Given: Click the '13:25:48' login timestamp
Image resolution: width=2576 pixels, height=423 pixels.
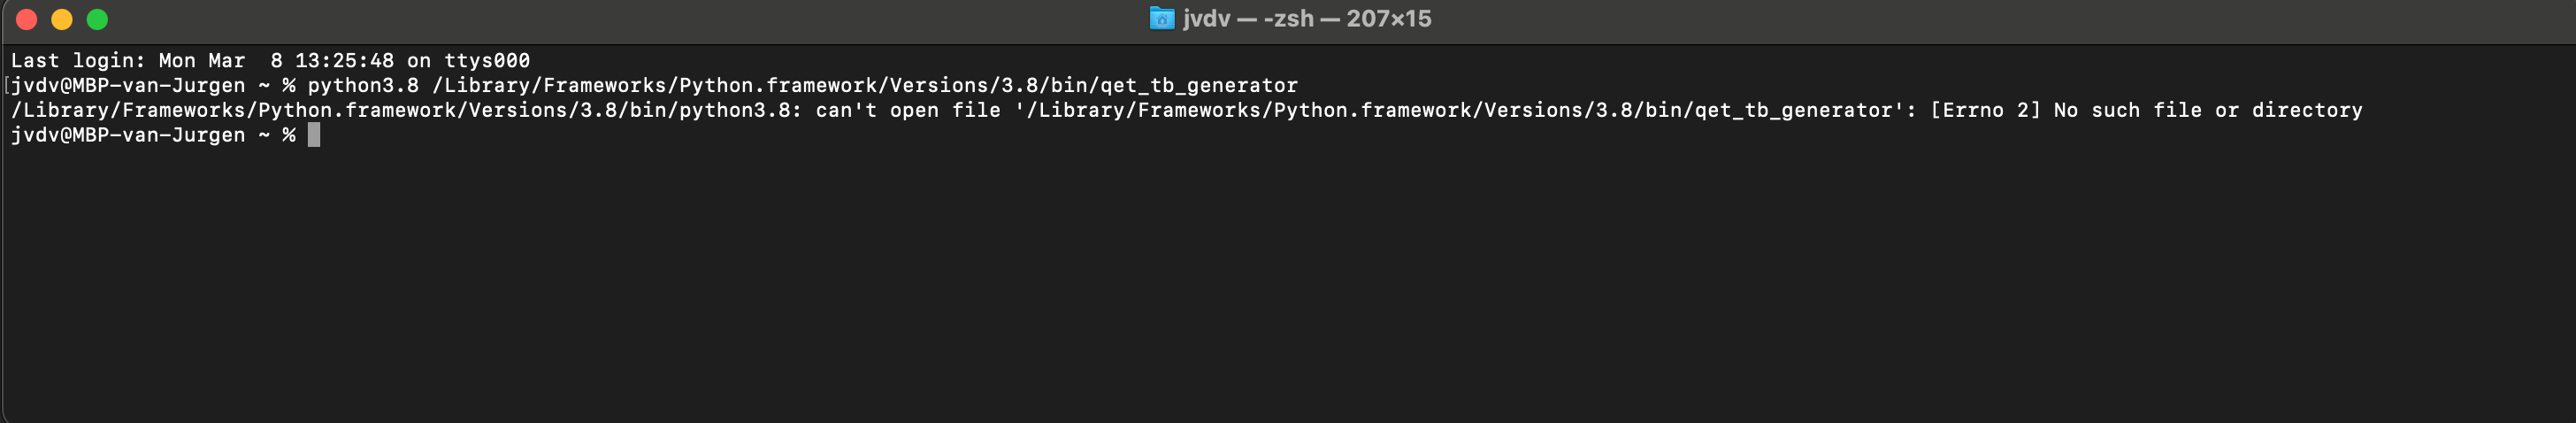Looking at the screenshot, I should point(344,60).
